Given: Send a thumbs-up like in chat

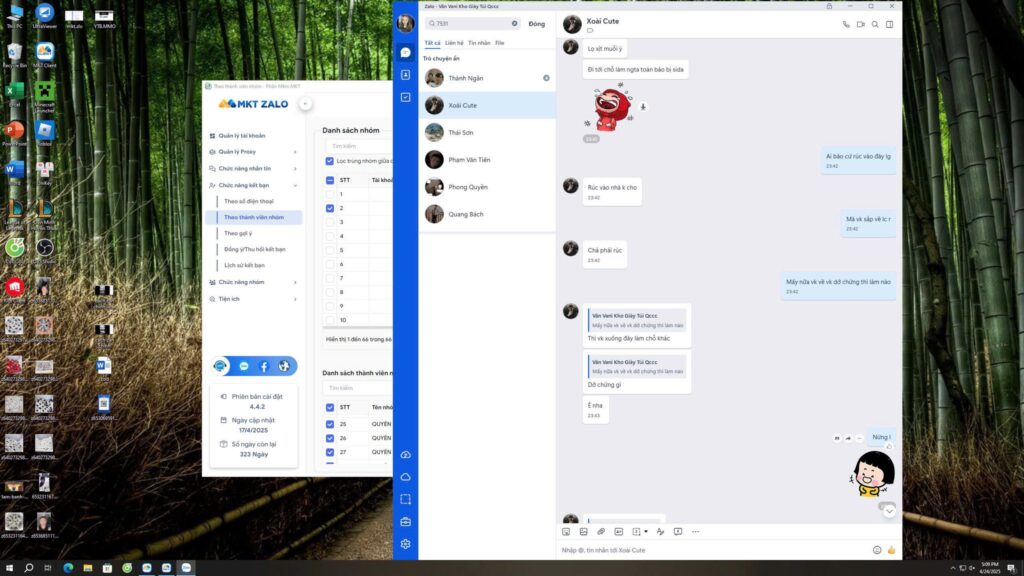Looking at the screenshot, I should [891, 550].
